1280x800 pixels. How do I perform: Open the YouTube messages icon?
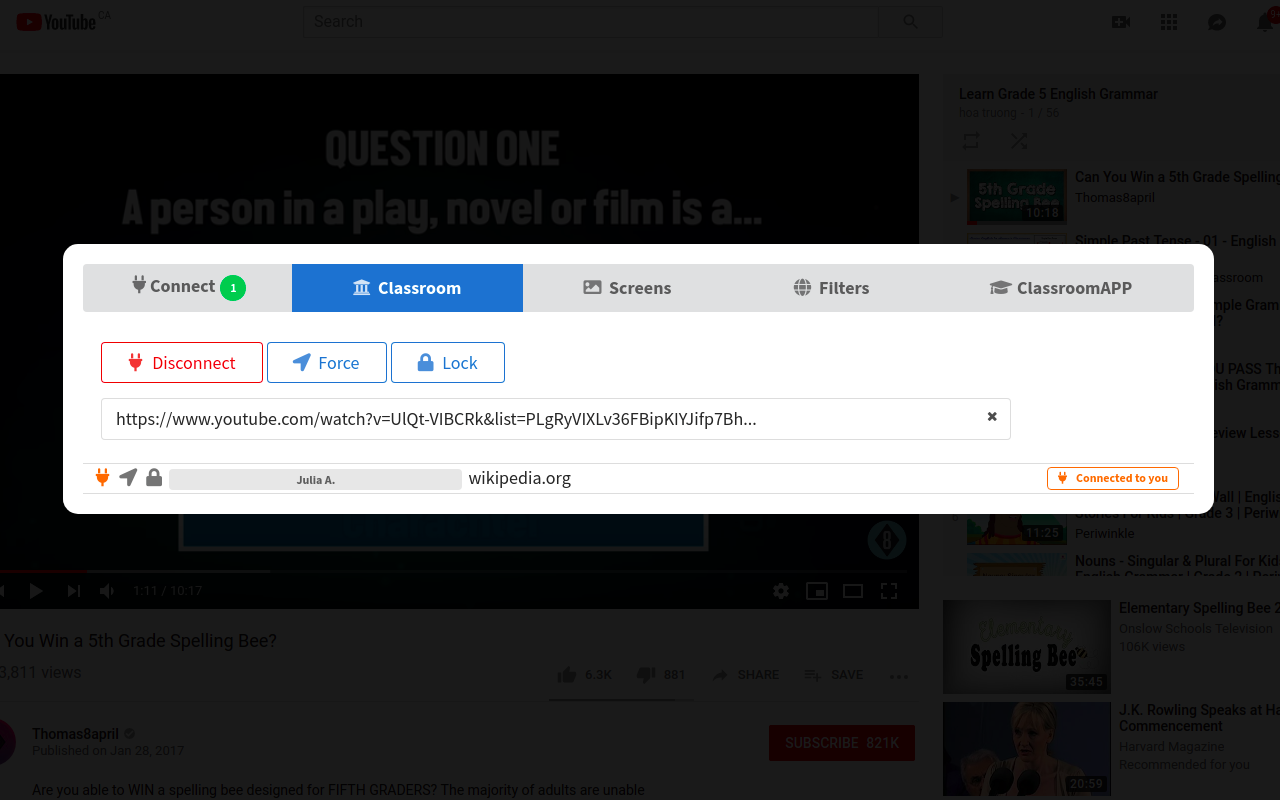[1217, 22]
